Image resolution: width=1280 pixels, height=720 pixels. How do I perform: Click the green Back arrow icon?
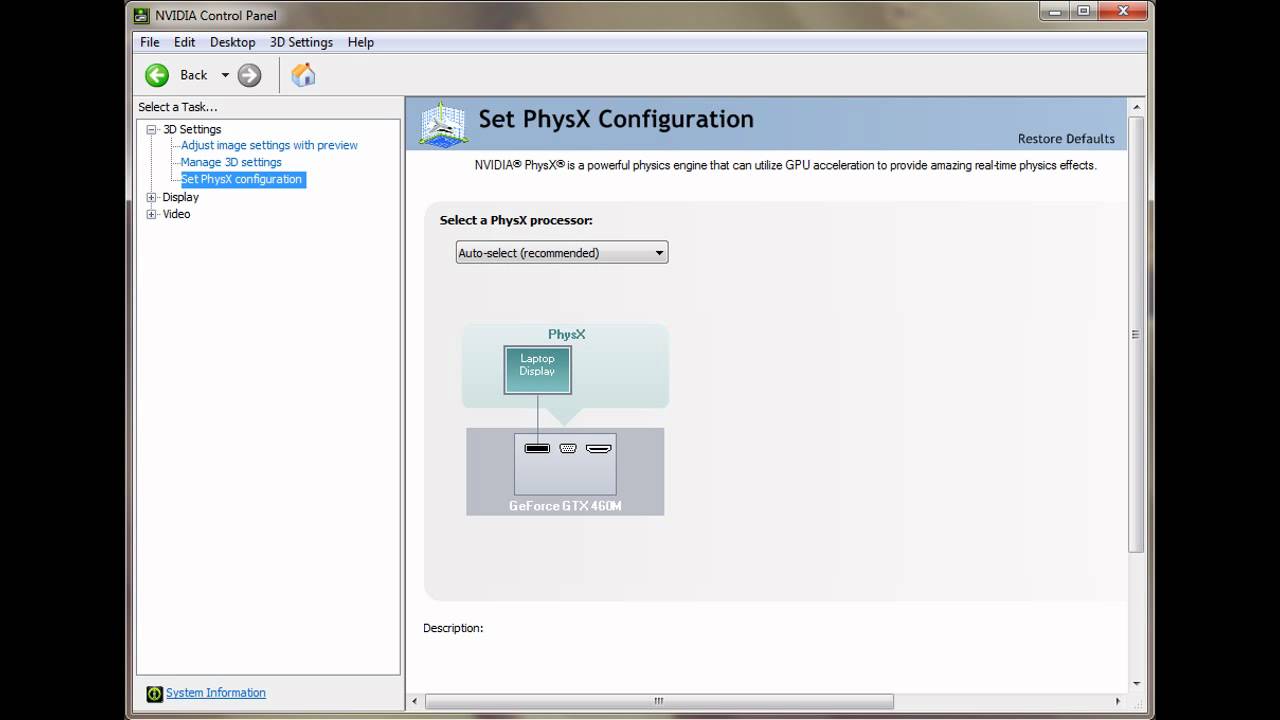pyautogui.click(x=157, y=75)
